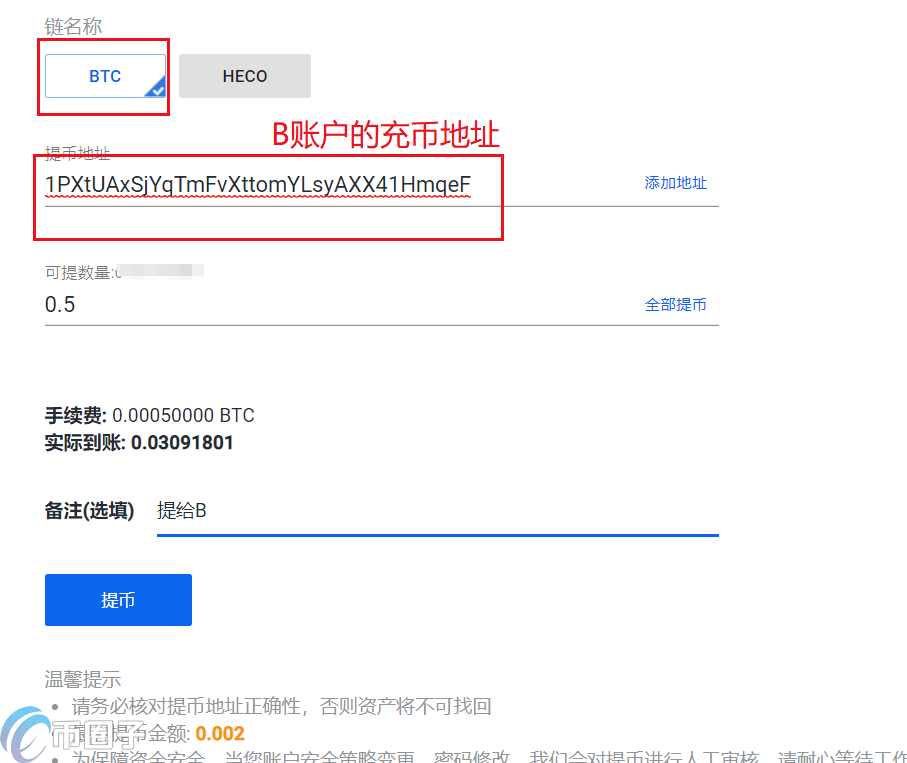Click the orange 0.002 minimum amount value
Screen dimensions: 907x763
(223, 733)
